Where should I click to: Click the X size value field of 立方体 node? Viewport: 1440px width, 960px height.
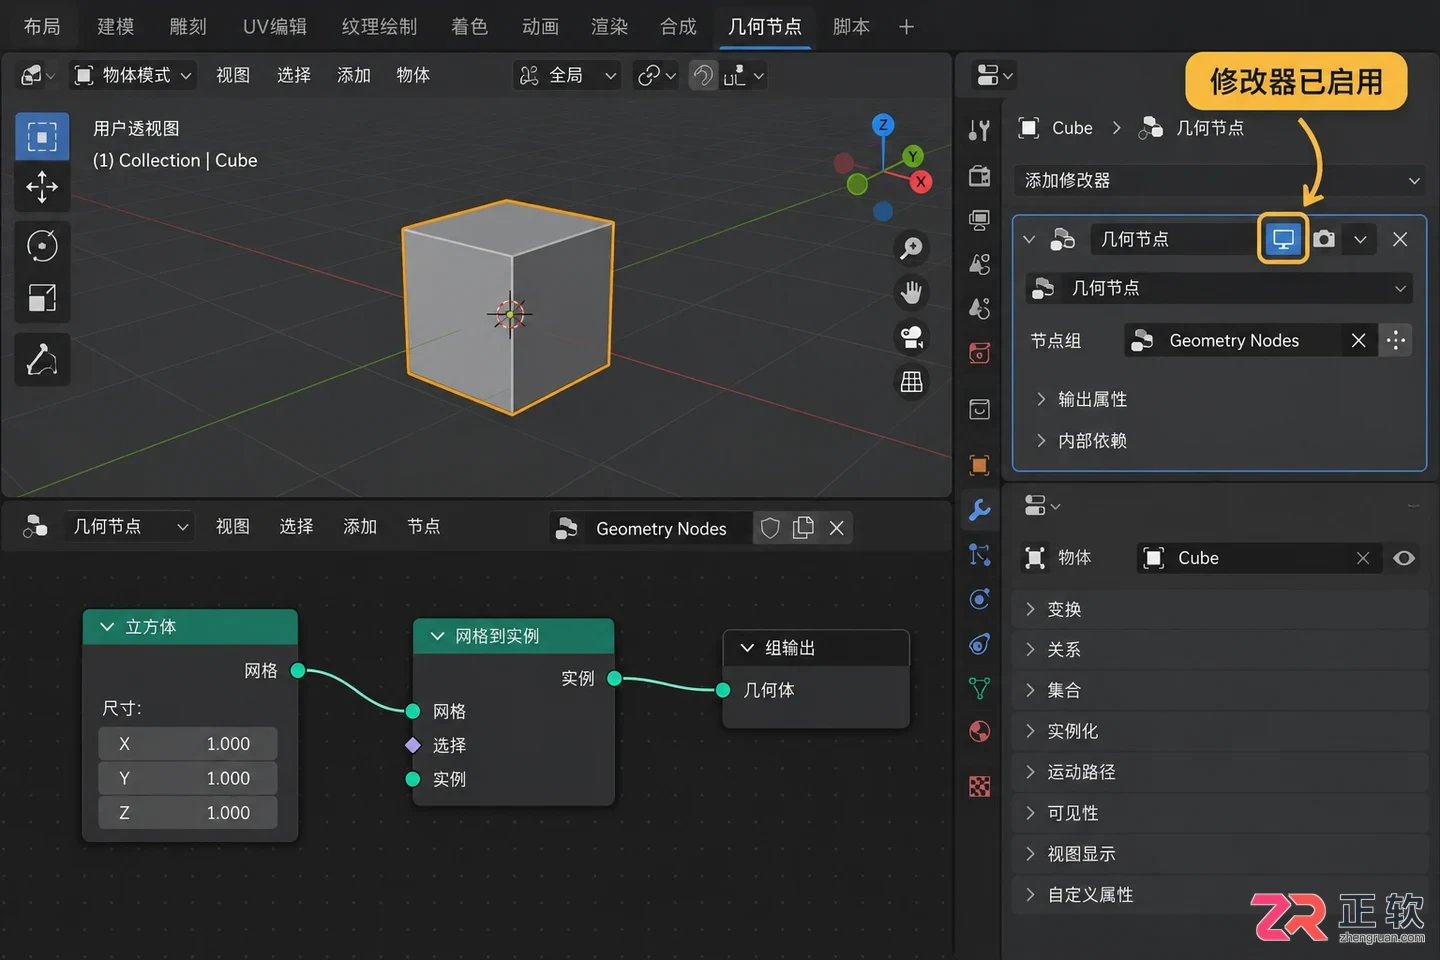(188, 744)
